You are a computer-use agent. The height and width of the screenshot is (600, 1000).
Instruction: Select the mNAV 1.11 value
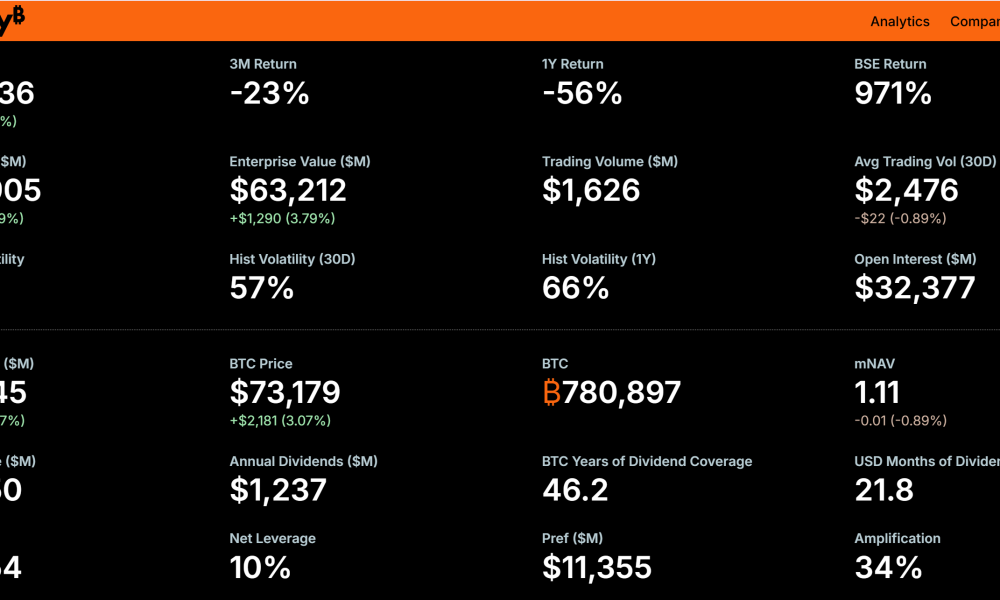[877, 392]
